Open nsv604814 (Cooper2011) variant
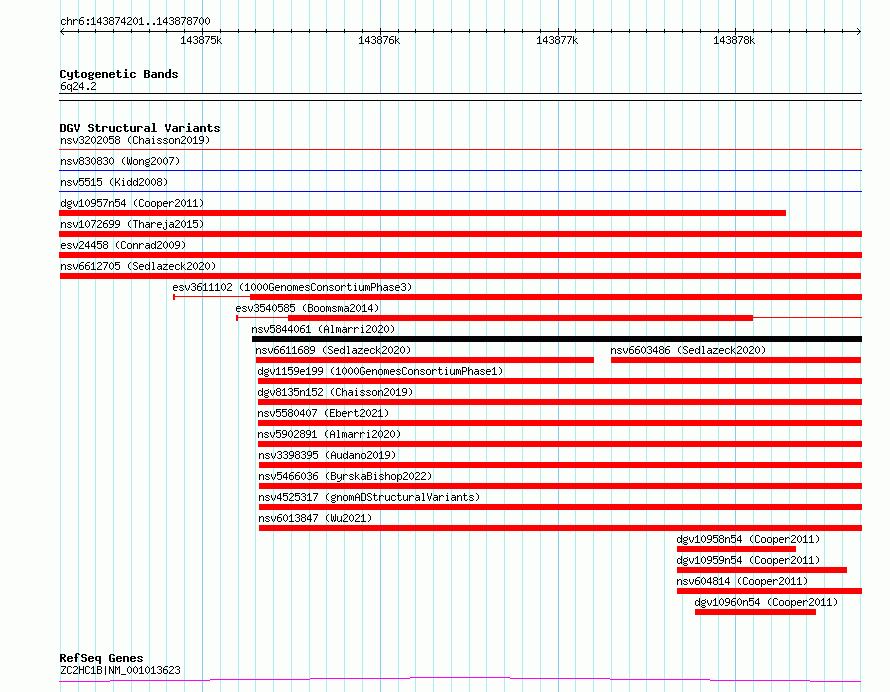Viewport: 890px width, 692px height. pos(742,581)
